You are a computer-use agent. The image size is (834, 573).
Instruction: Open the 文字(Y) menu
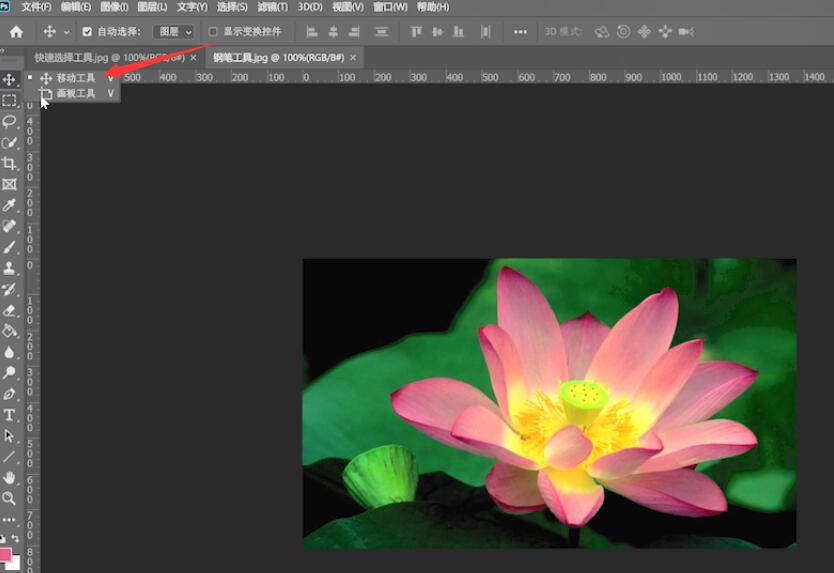(x=192, y=7)
